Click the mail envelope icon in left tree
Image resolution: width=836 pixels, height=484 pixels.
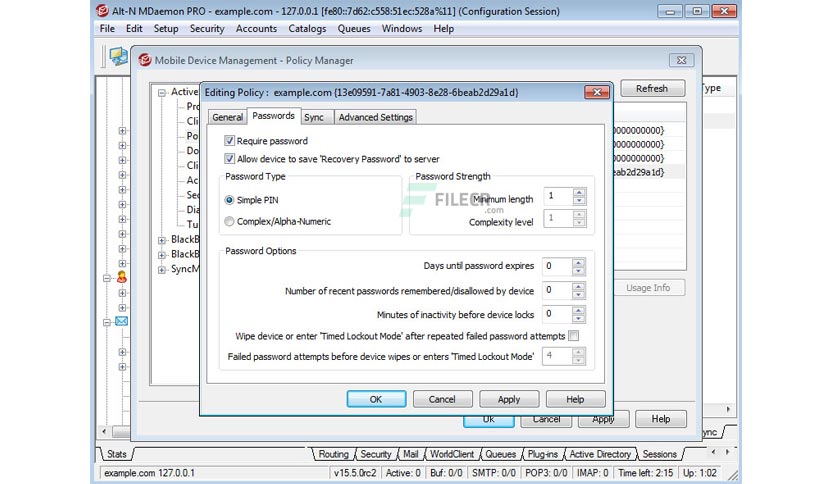tap(122, 321)
